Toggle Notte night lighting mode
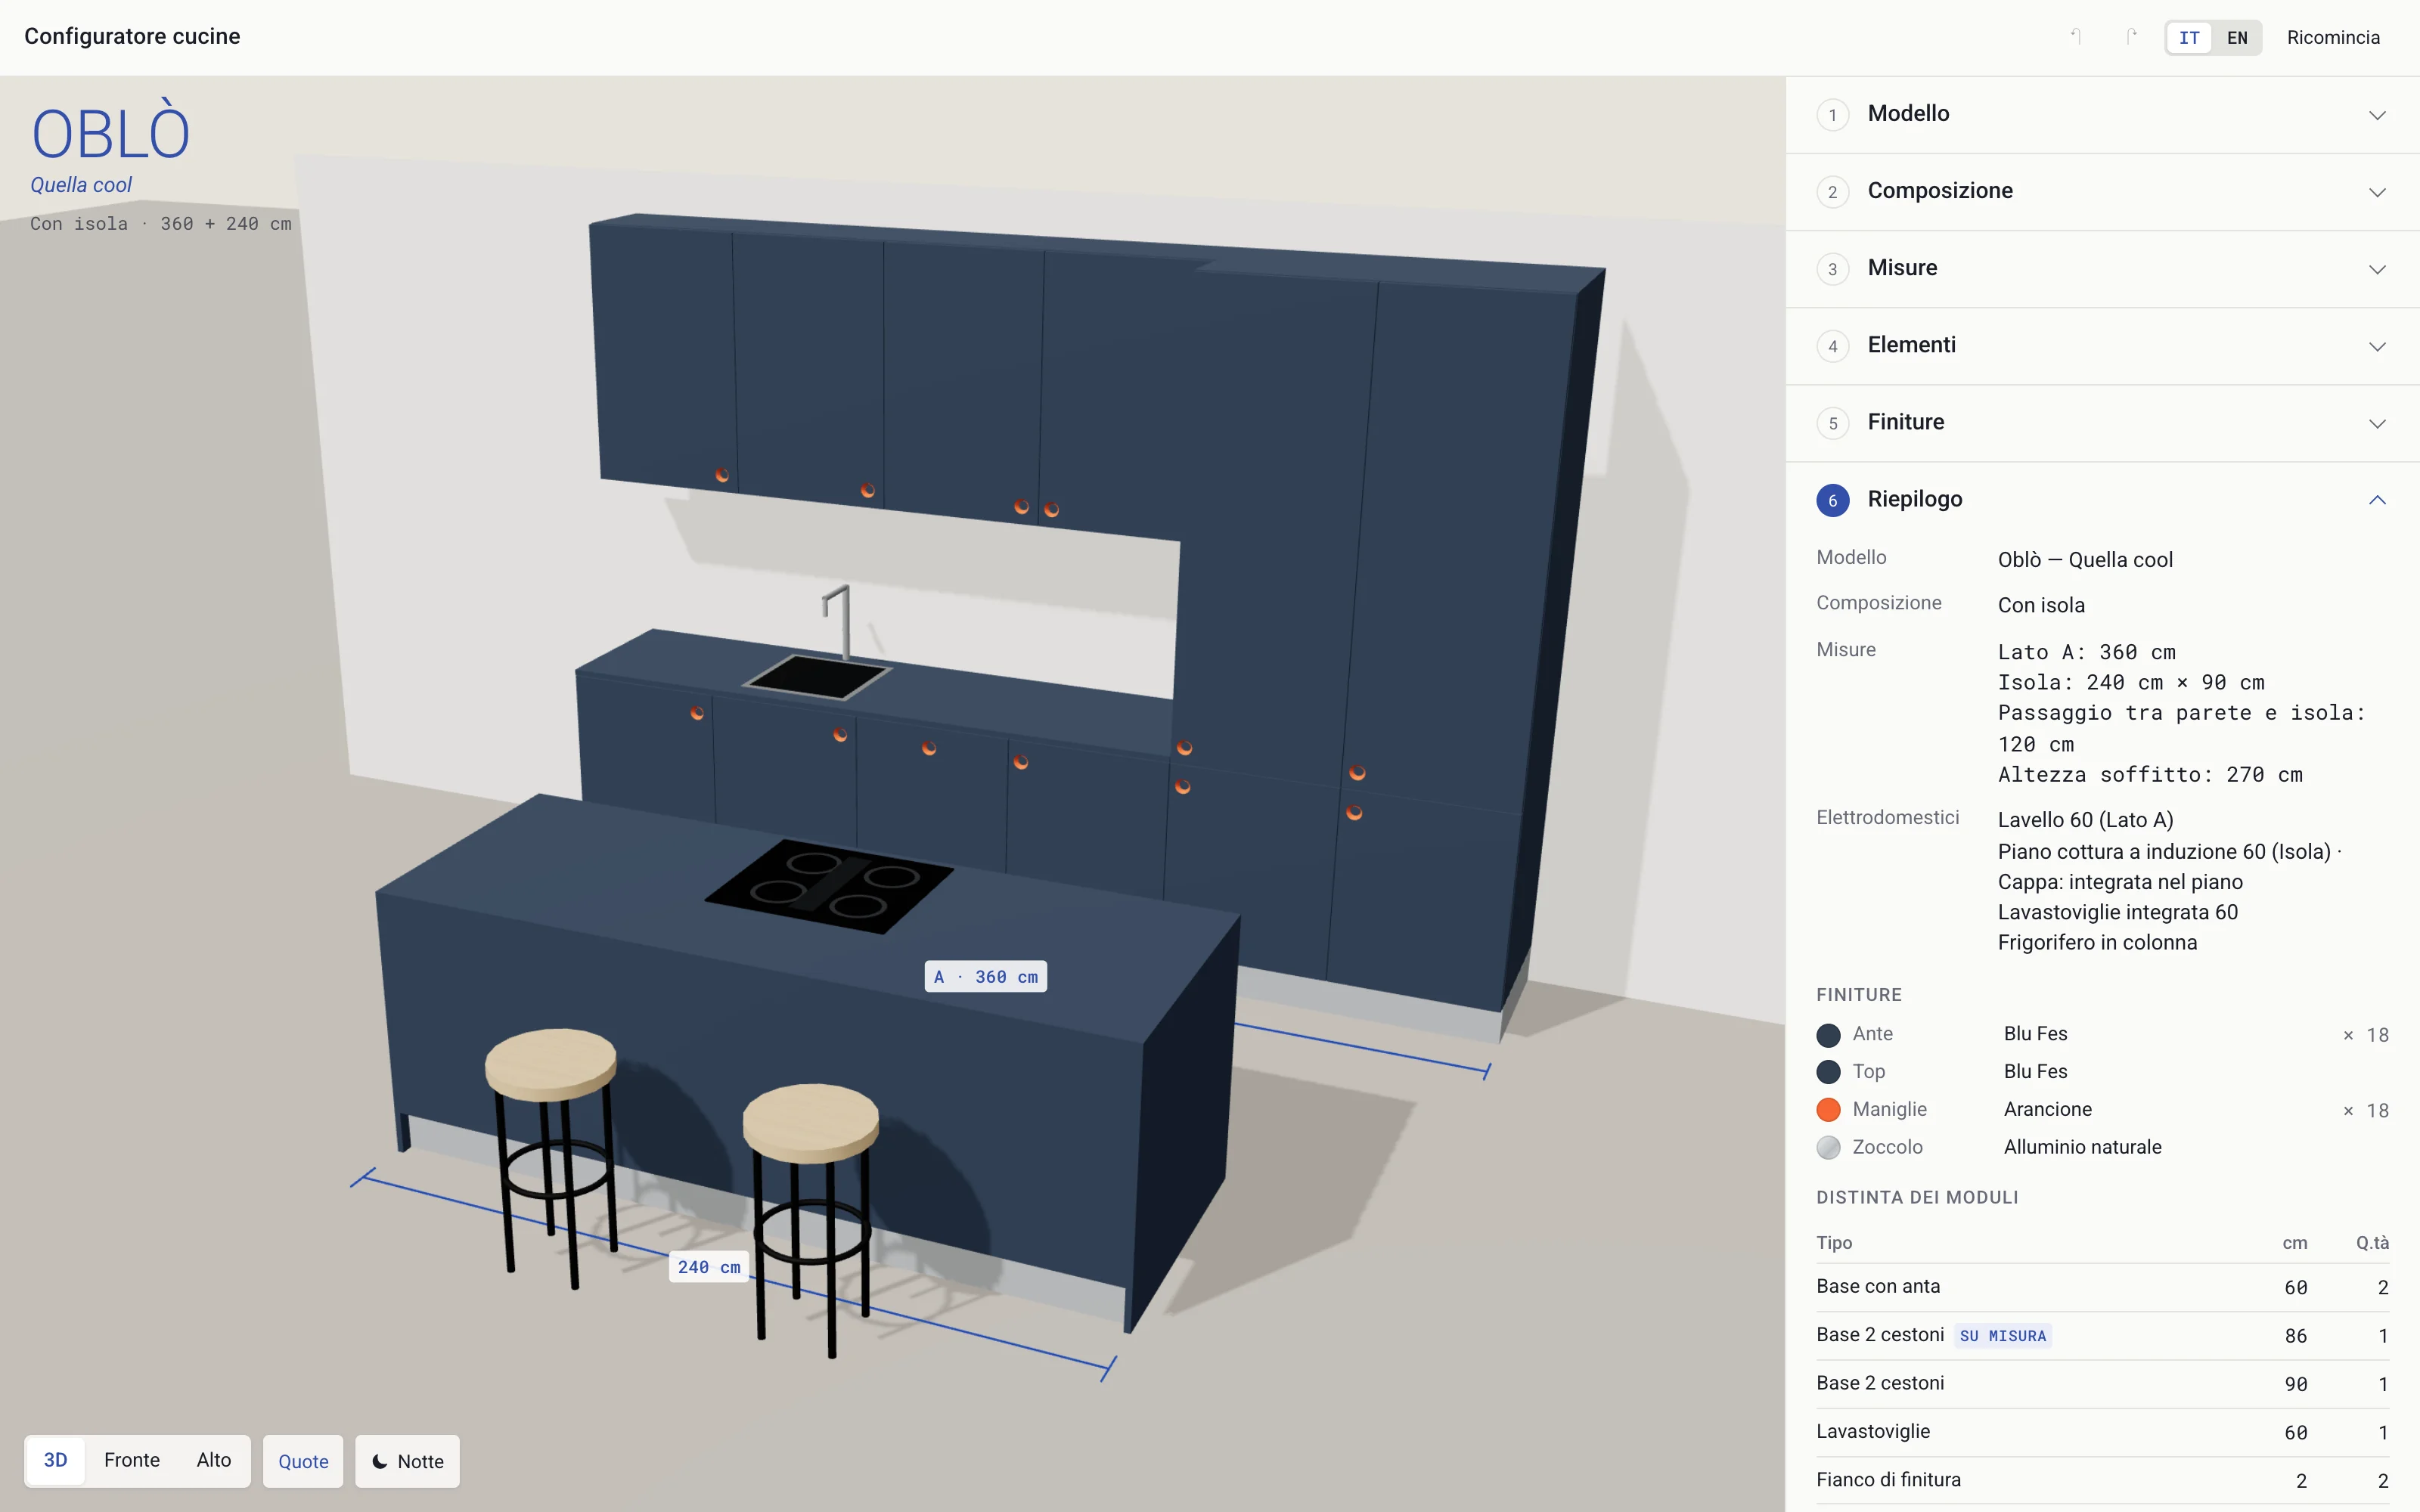This screenshot has width=2420, height=1512. 407,1461
